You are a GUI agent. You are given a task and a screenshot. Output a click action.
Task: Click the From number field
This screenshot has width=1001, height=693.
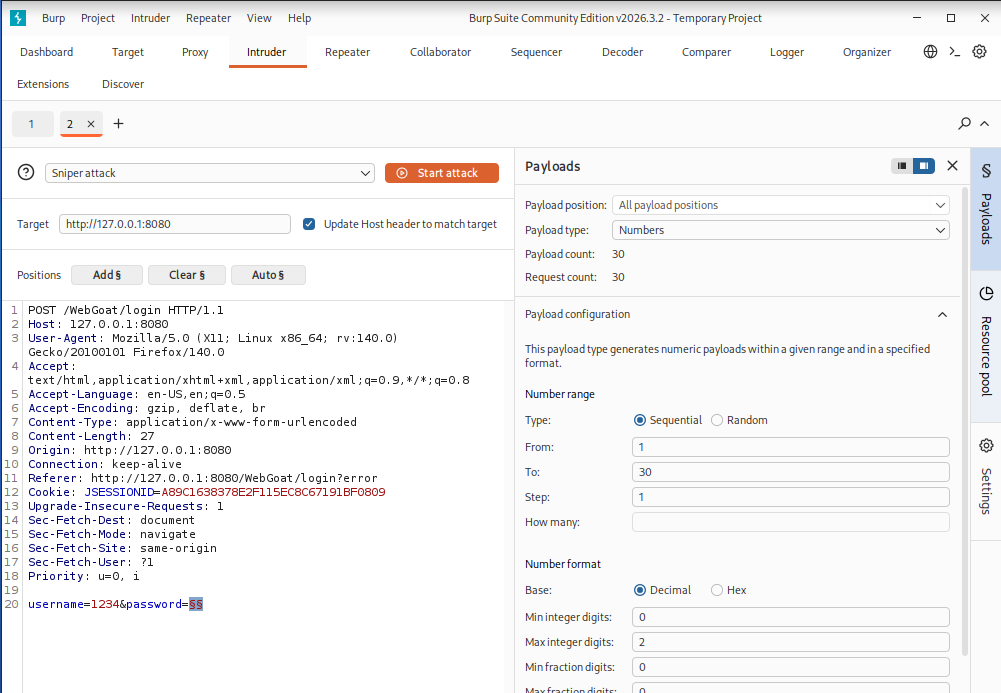pyautogui.click(x=790, y=447)
